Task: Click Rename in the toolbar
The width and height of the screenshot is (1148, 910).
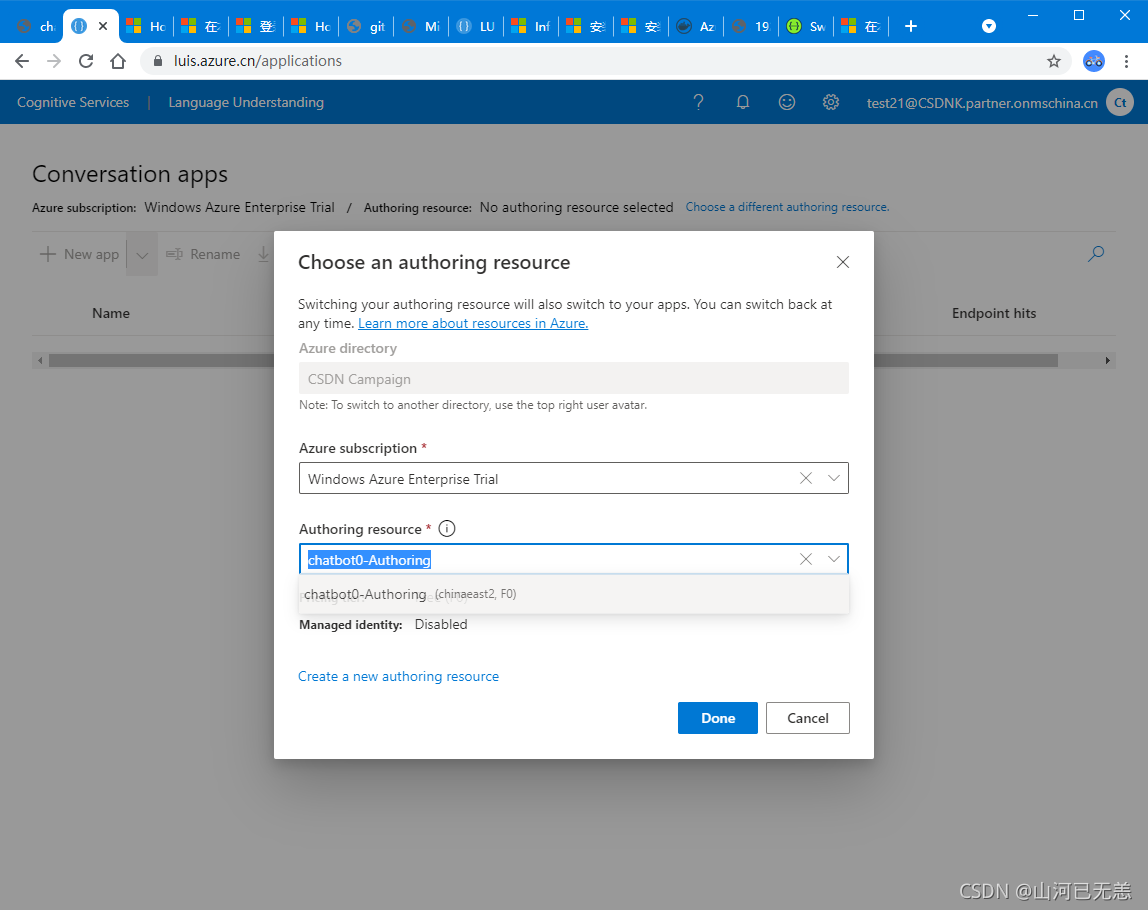Action: pos(203,254)
